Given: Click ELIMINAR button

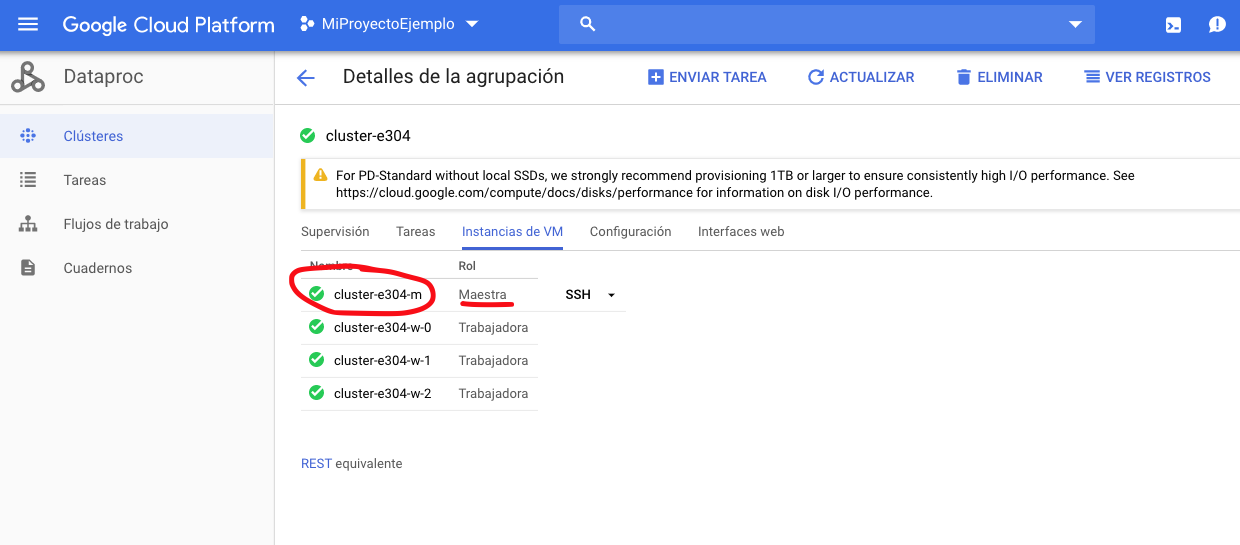Looking at the screenshot, I should point(999,77).
